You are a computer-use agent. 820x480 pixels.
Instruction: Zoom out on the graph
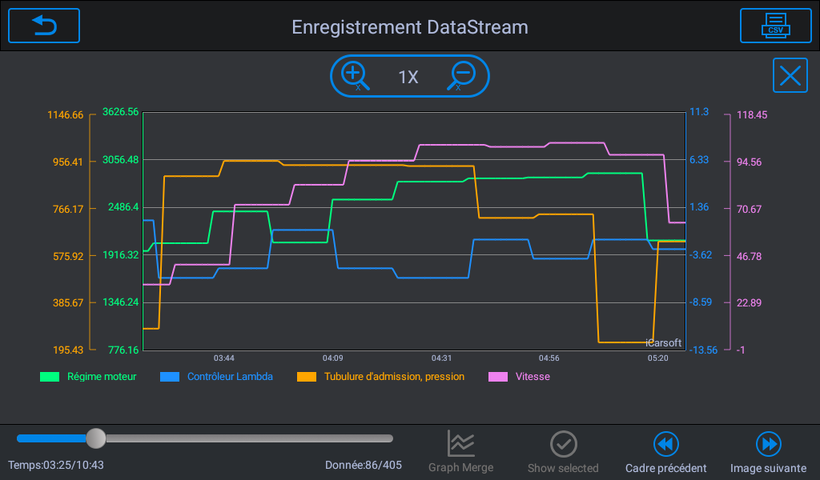coord(461,76)
